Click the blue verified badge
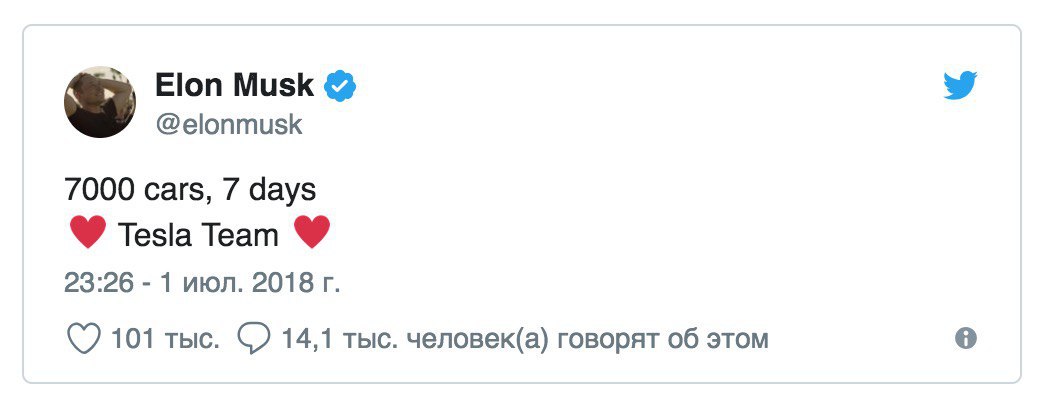The height and width of the screenshot is (400, 1054). (x=341, y=87)
